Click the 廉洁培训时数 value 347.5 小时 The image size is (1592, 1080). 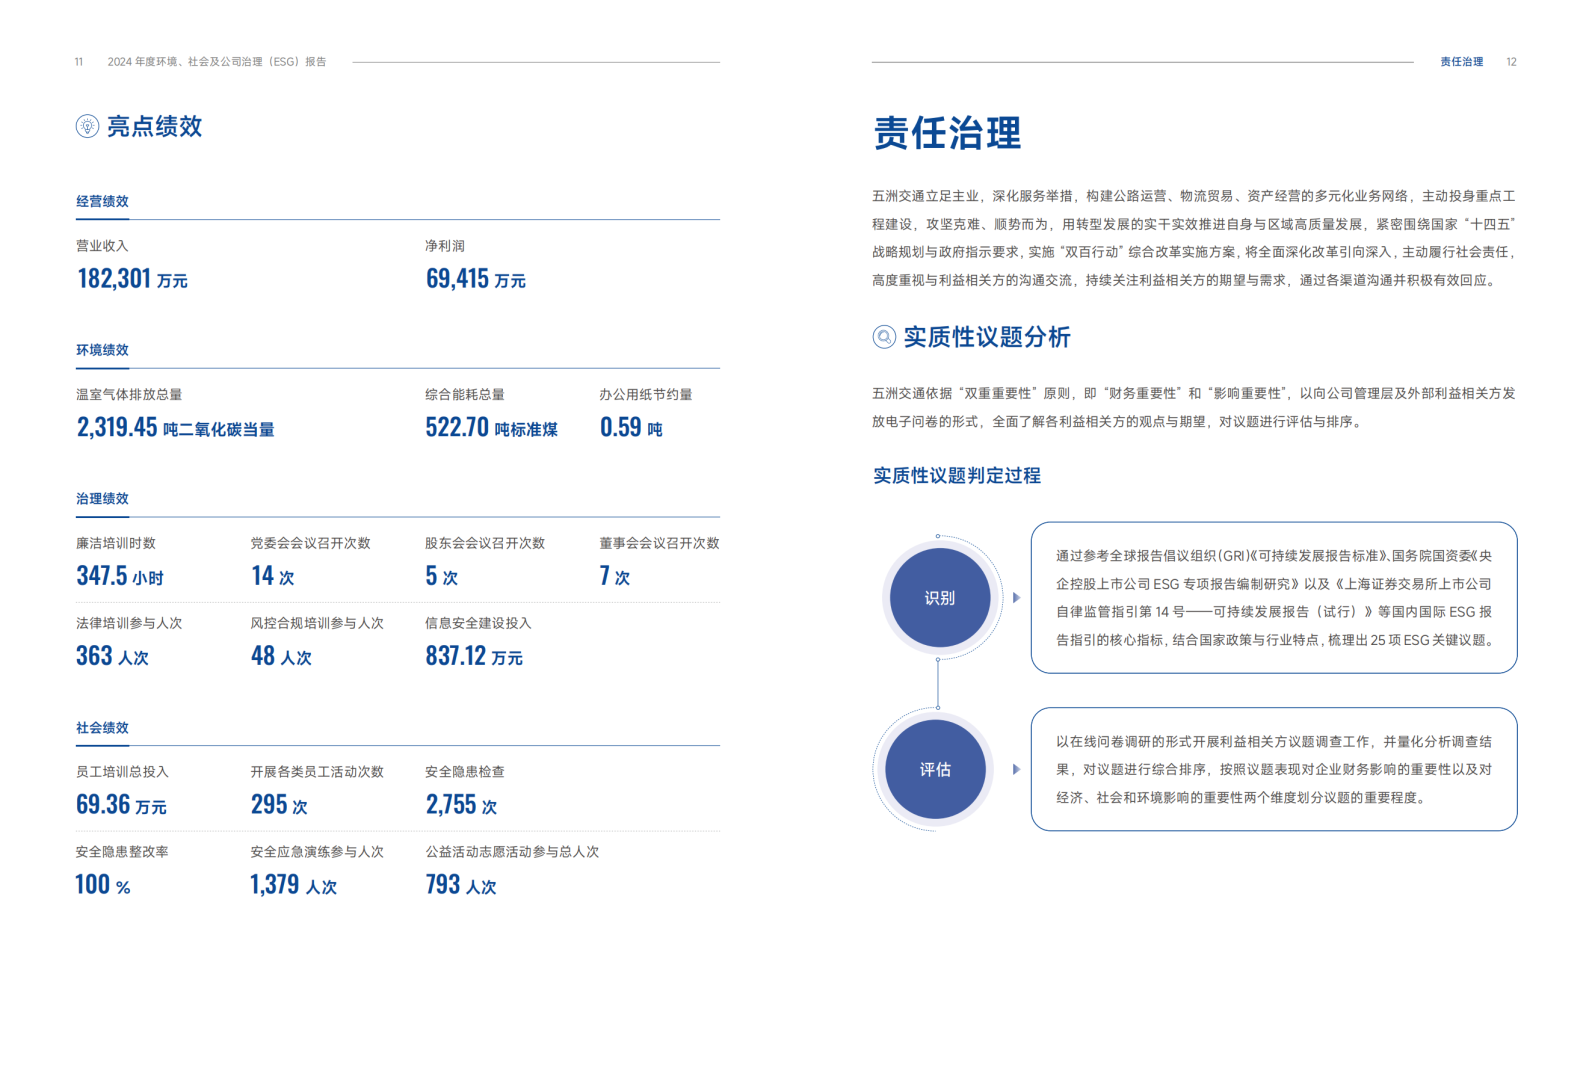(x=119, y=576)
